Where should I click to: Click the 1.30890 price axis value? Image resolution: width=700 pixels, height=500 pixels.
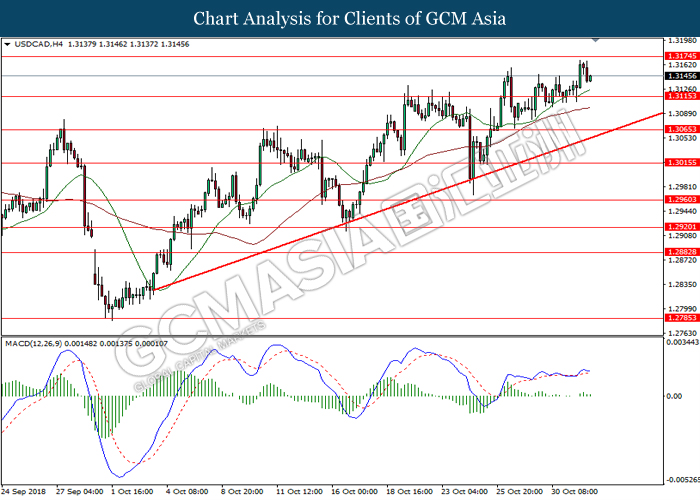(x=682, y=114)
